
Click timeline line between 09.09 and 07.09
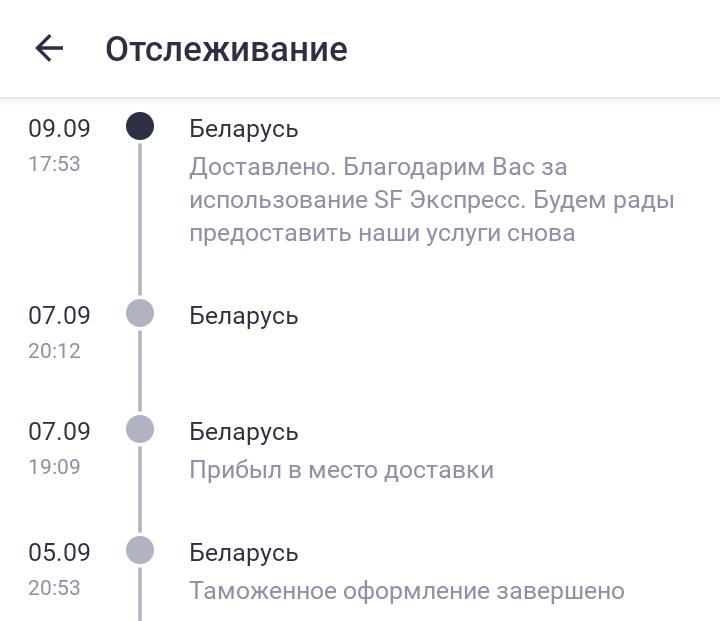click(140, 220)
